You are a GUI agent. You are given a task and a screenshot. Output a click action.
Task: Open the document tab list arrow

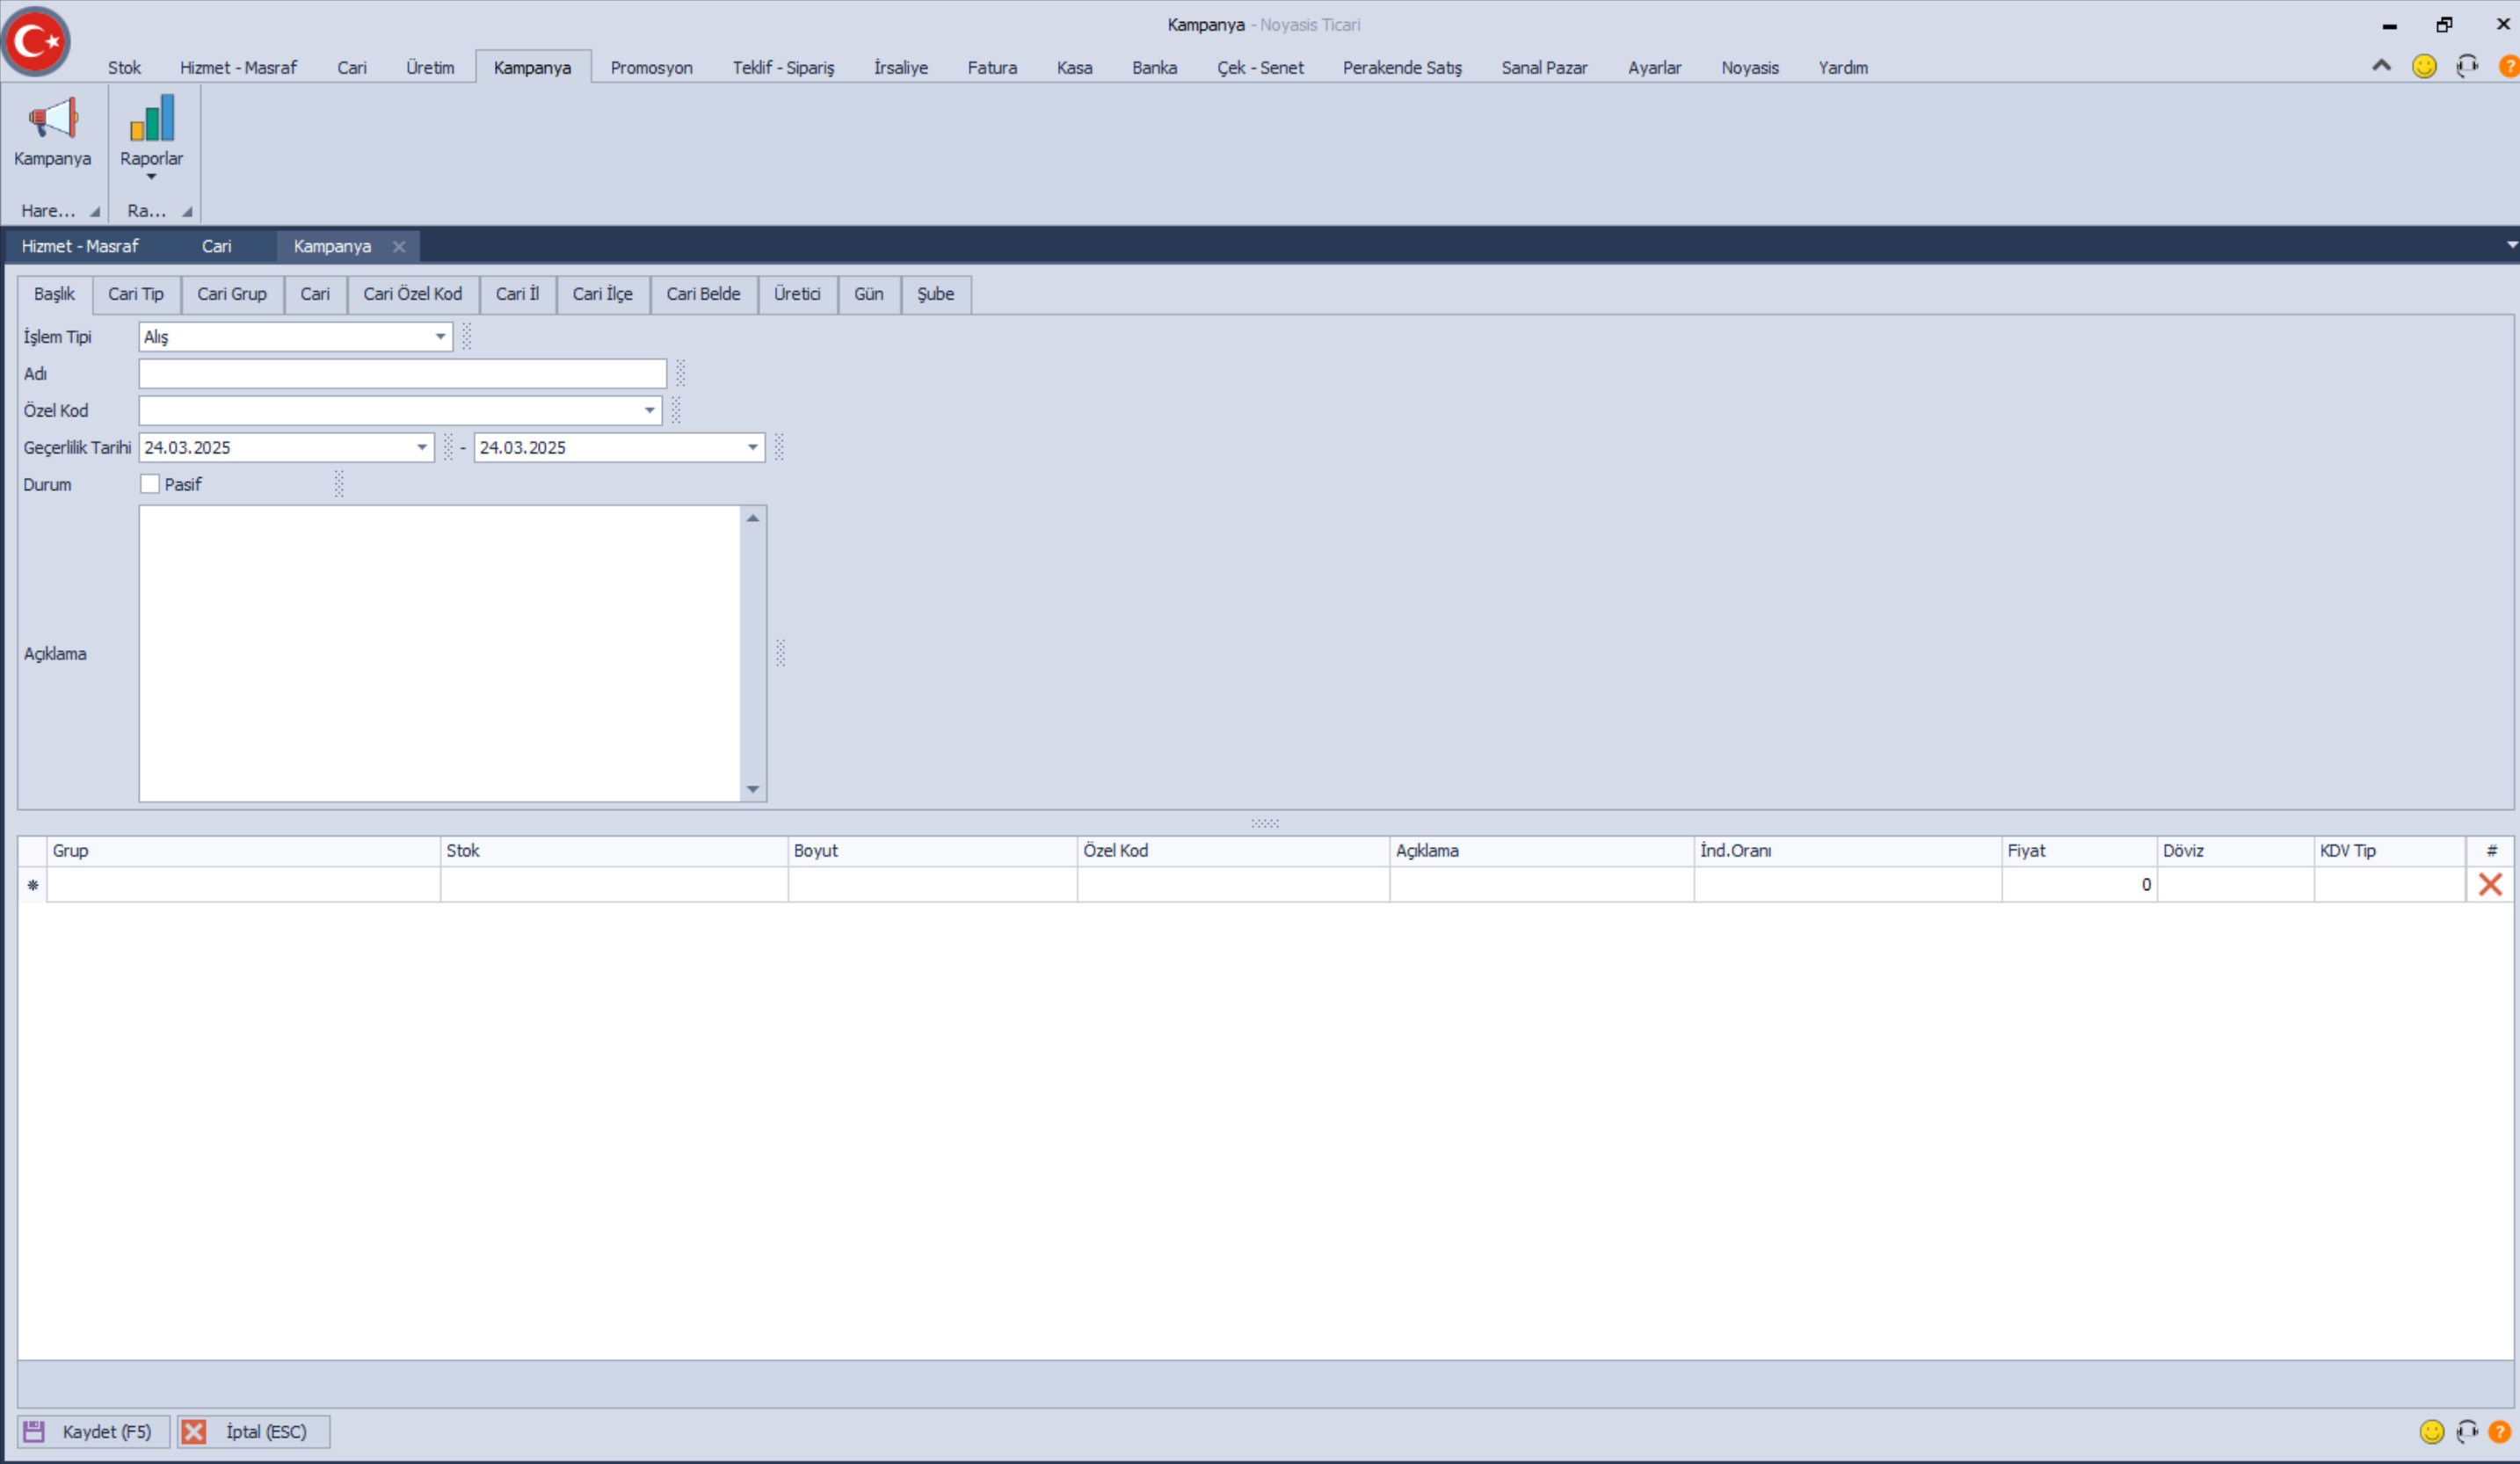coord(2511,245)
